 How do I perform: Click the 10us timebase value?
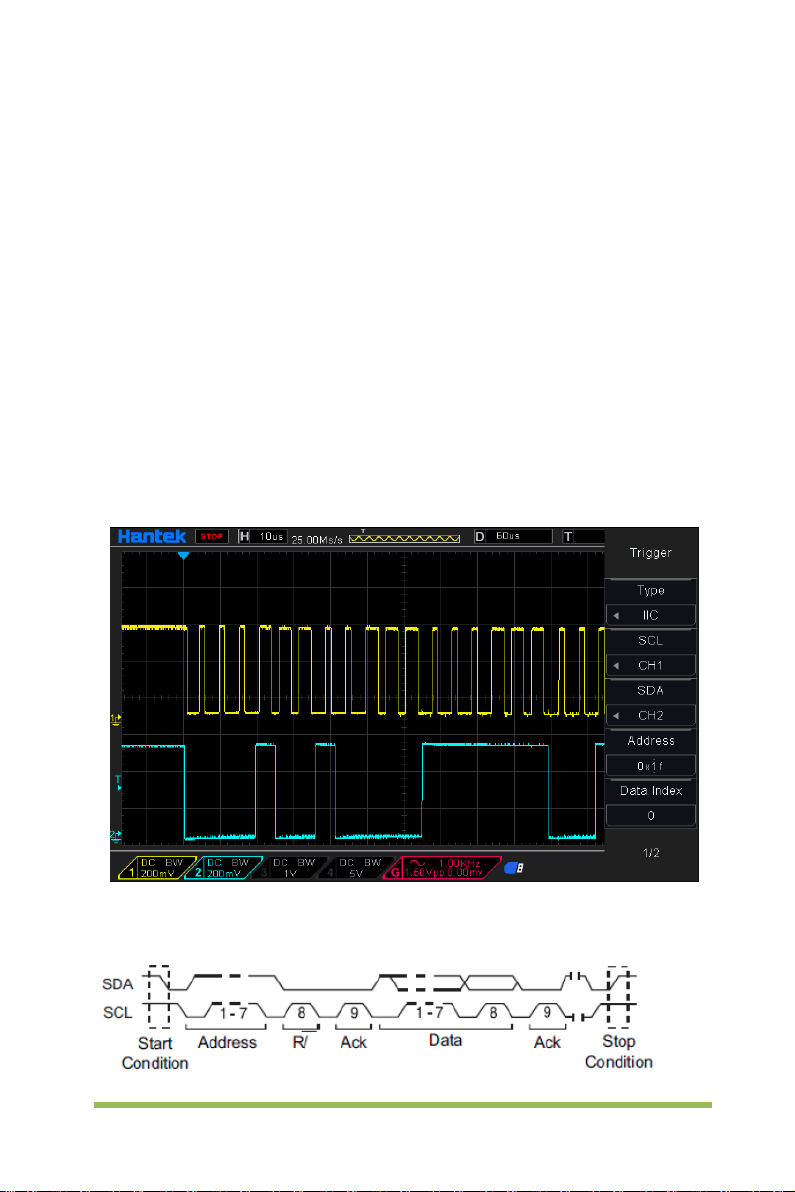pyautogui.click(x=271, y=537)
